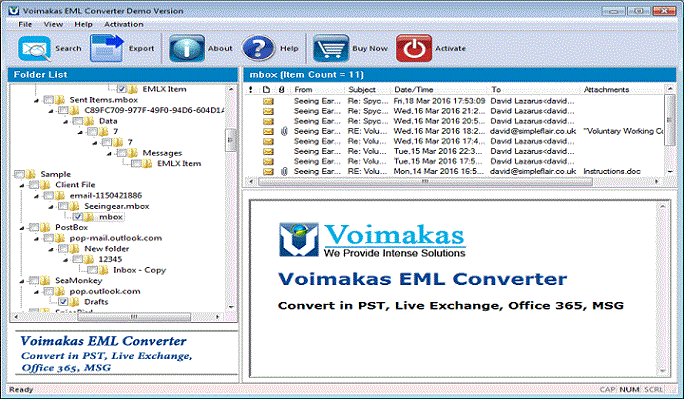This screenshot has height=399, width=684.
Task: Toggle the mbox folder checkbox
Action: pyautogui.click(x=78, y=217)
